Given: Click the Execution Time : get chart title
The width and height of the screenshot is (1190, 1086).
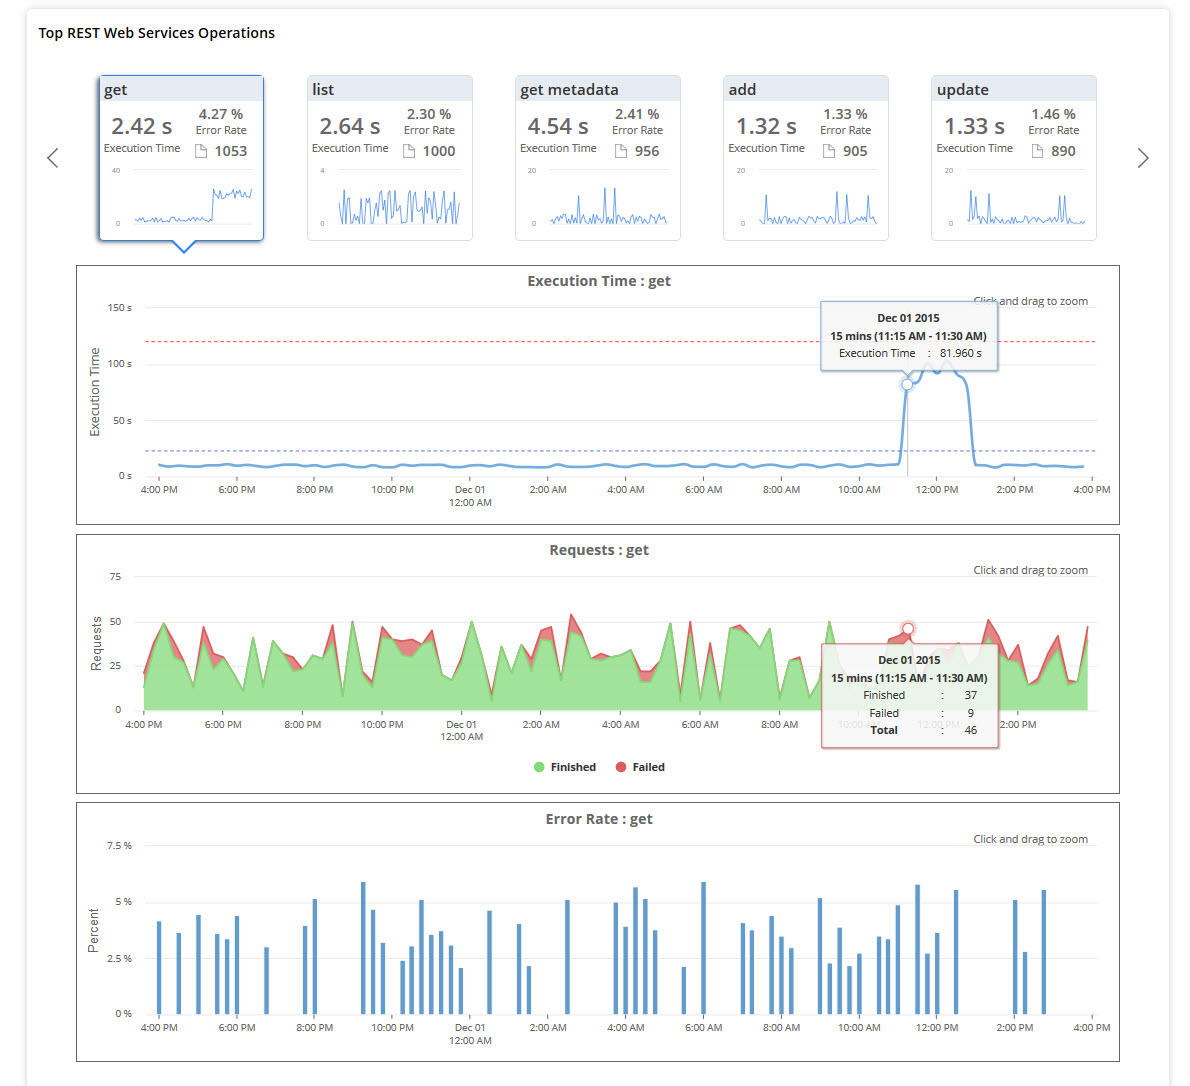Looking at the screenshot, I should (x=599, y=281).
